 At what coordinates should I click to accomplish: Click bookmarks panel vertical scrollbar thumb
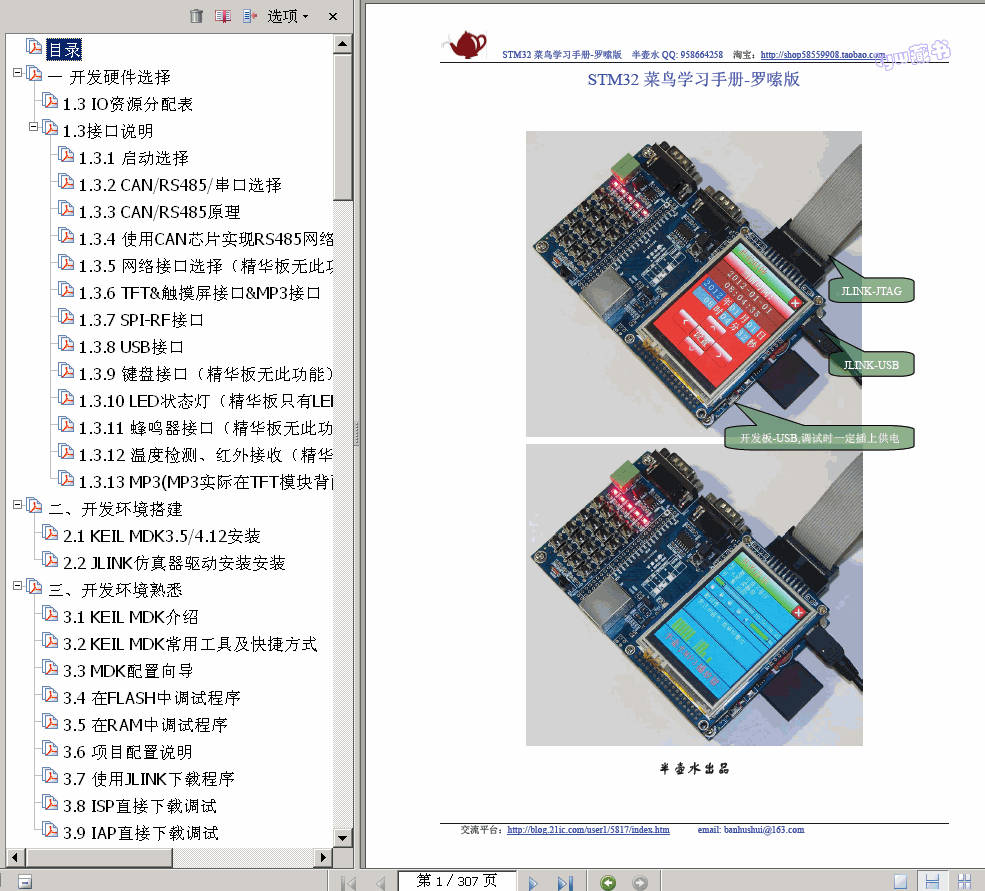tap(342, 127)
